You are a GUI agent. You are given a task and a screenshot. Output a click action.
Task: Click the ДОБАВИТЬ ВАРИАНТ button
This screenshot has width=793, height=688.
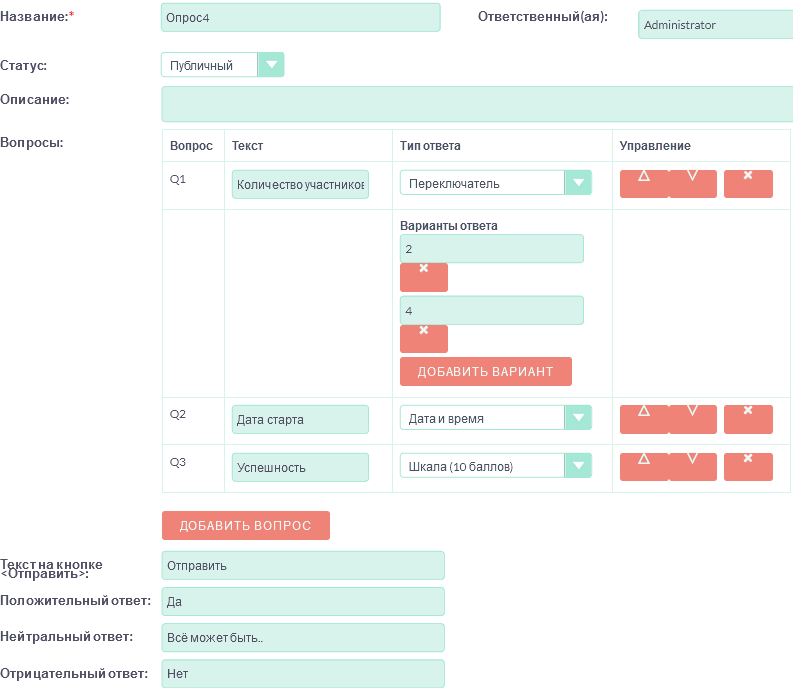pyautogui.click(x=485, y=371)
